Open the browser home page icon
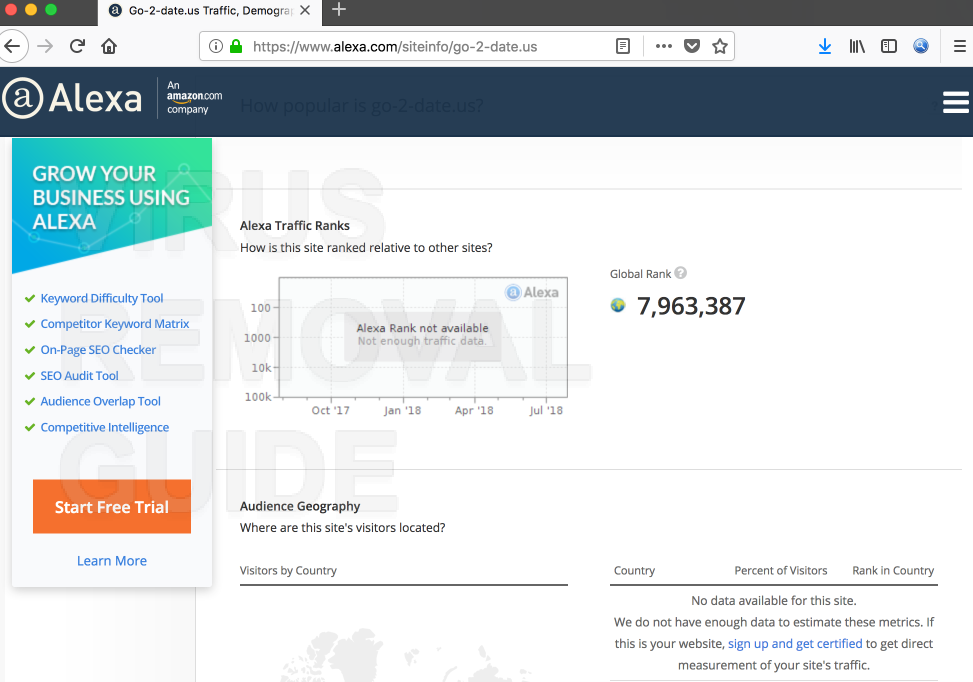Image resolution: width=973 pixels, height=682 pixels. [109, 46]
